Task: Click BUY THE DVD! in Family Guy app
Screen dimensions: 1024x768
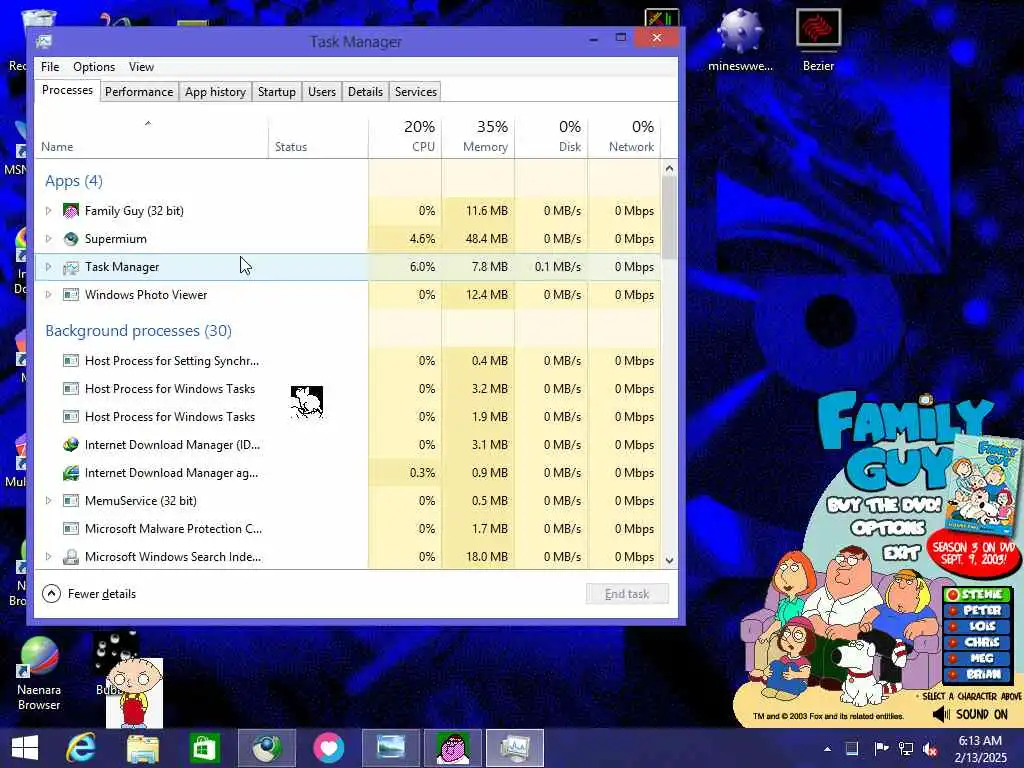Action: coord(884,504)
